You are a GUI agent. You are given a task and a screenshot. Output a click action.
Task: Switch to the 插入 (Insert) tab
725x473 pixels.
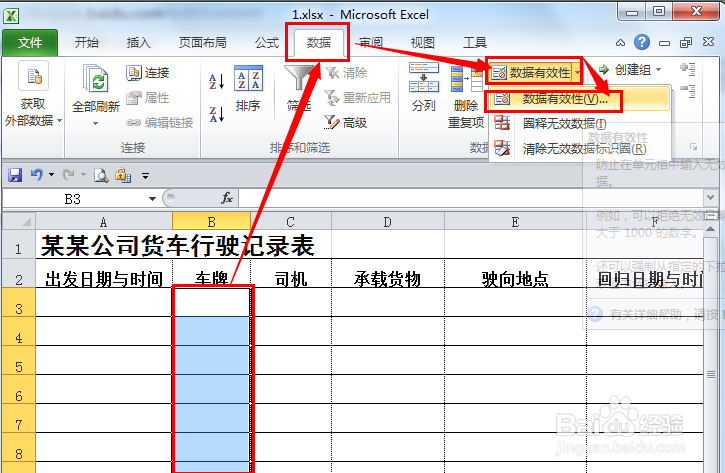138,43
